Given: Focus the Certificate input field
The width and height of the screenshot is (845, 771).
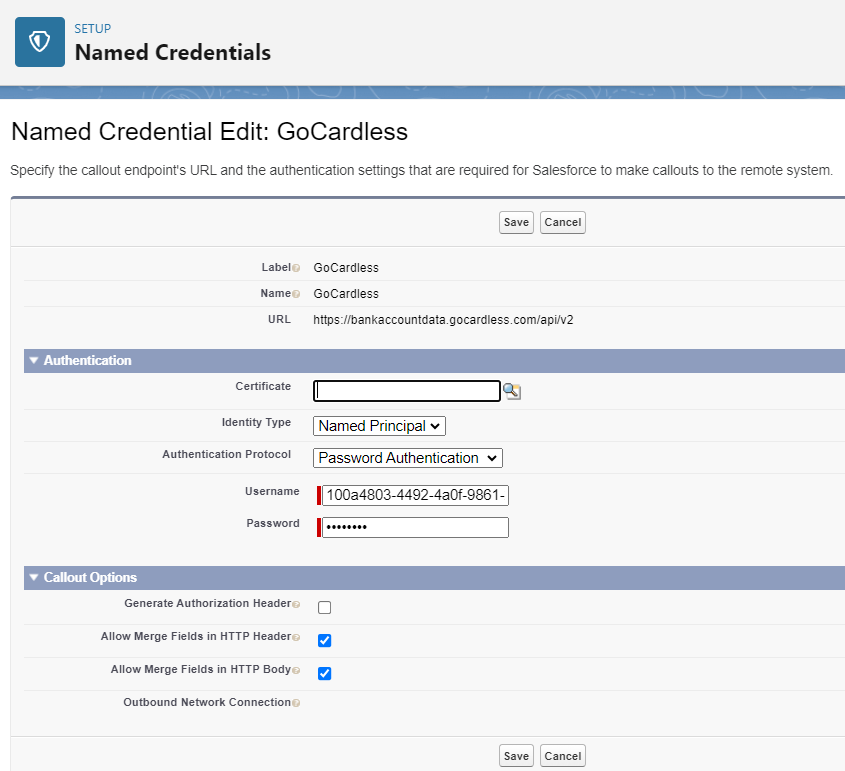Looking at the screenshot, I should (x=407, y=391).
